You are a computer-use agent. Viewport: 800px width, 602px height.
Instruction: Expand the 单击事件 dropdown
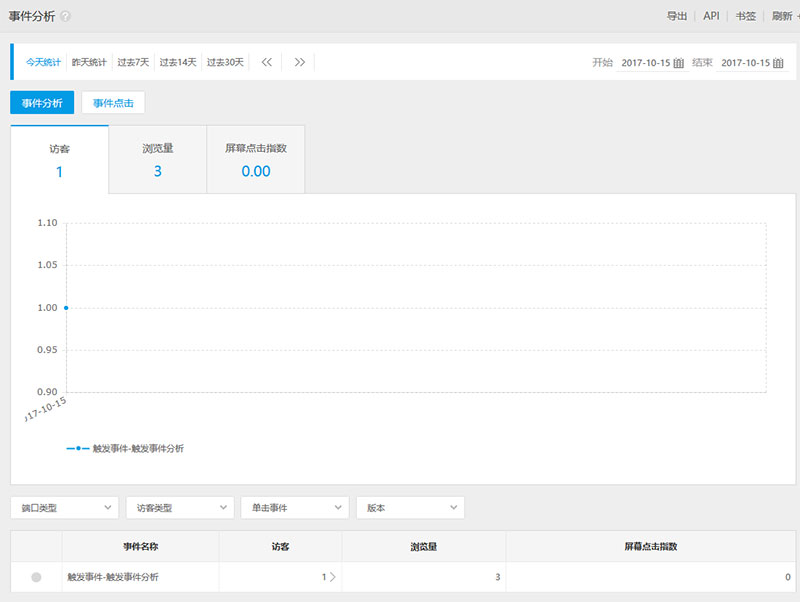click(295, 508)
